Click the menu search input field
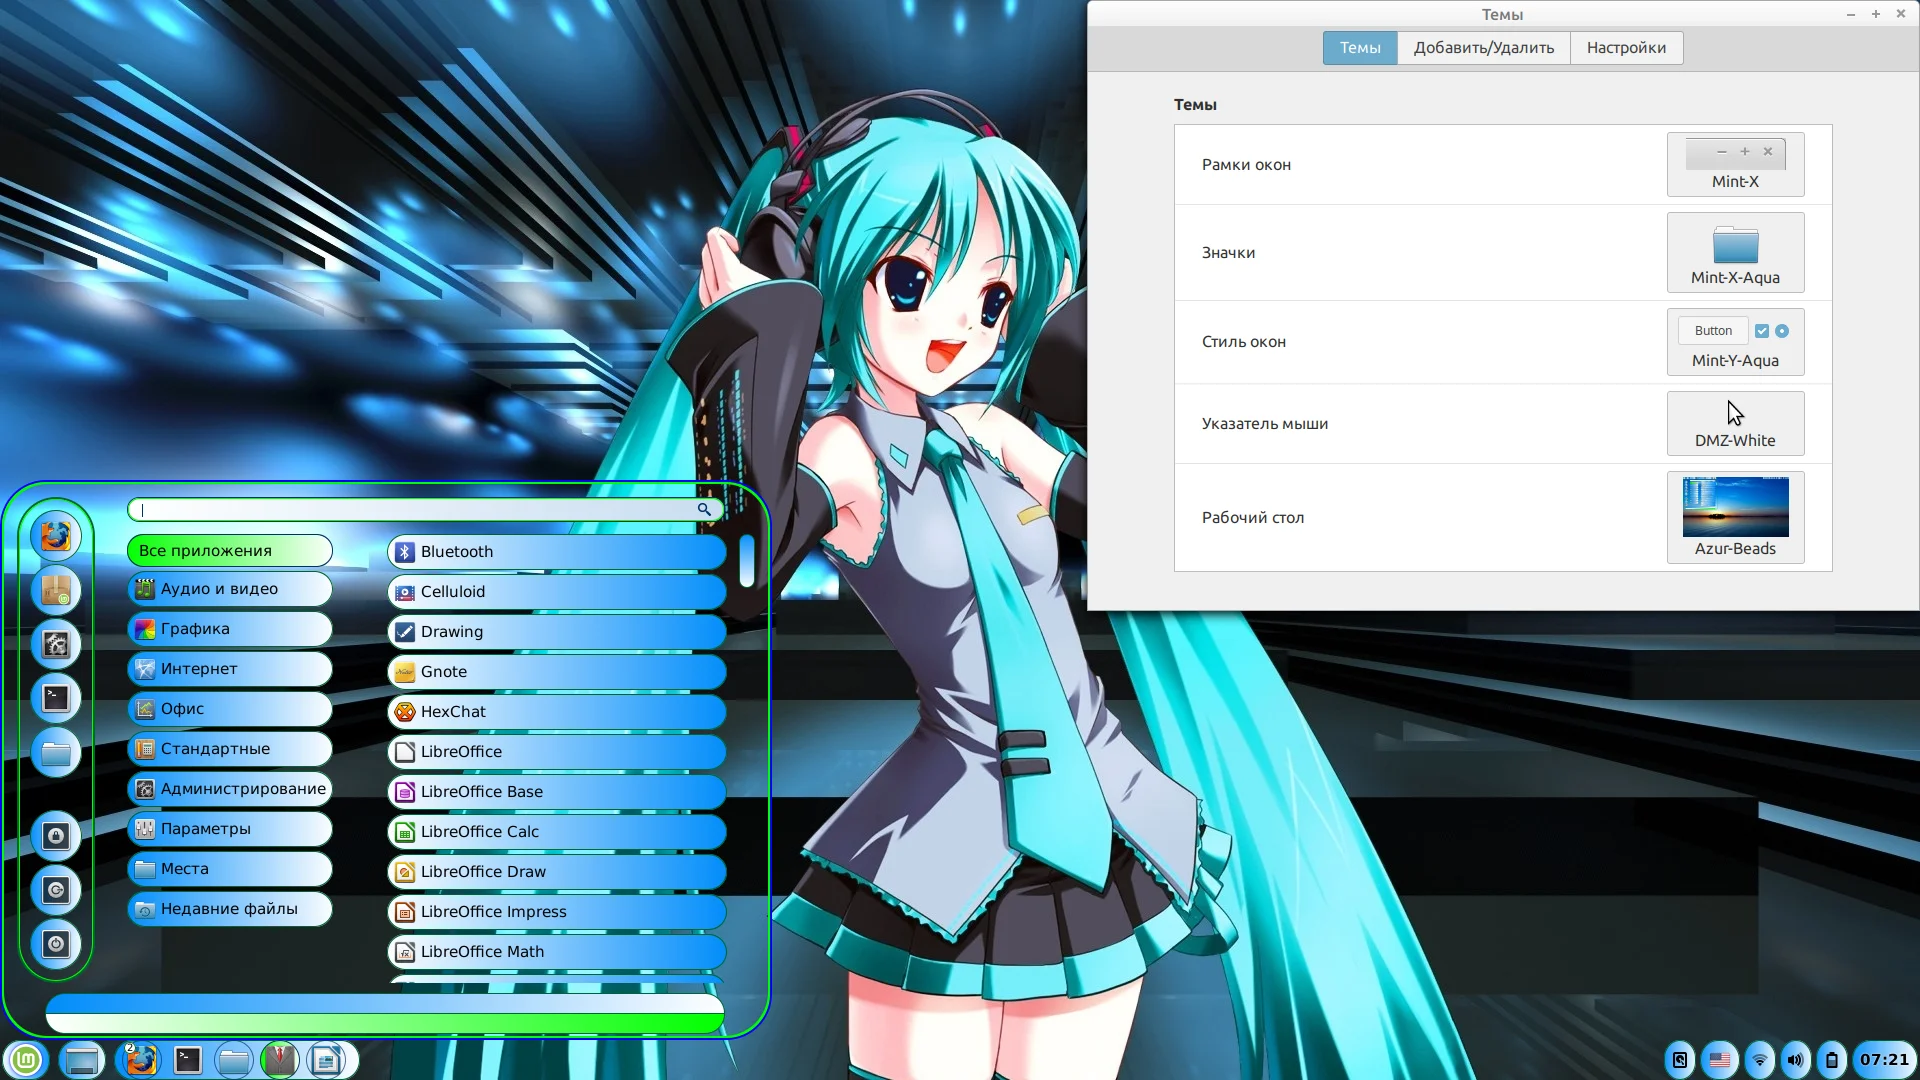The width and height of the screenshot is (1920, 1080). pyautogui.click(x=420, y=510)
